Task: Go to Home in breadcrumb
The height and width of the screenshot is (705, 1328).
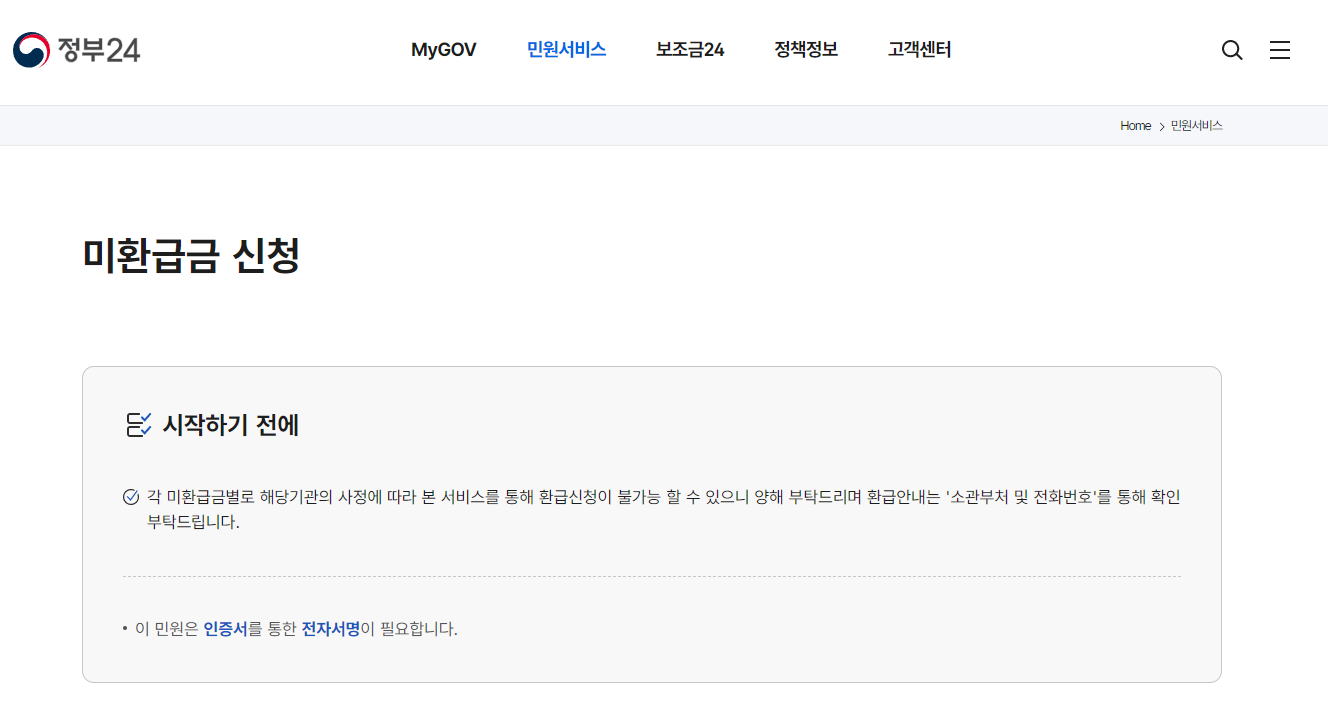Action: (1135, 126)
